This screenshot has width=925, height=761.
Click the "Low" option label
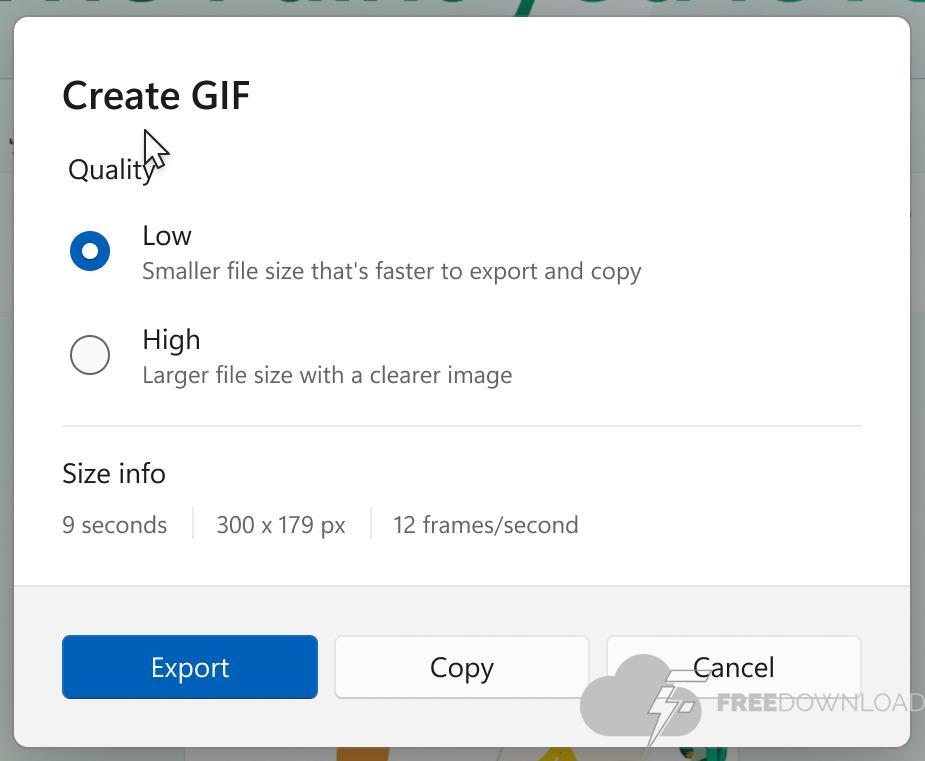pyautogui.click(x=167, y=236)
